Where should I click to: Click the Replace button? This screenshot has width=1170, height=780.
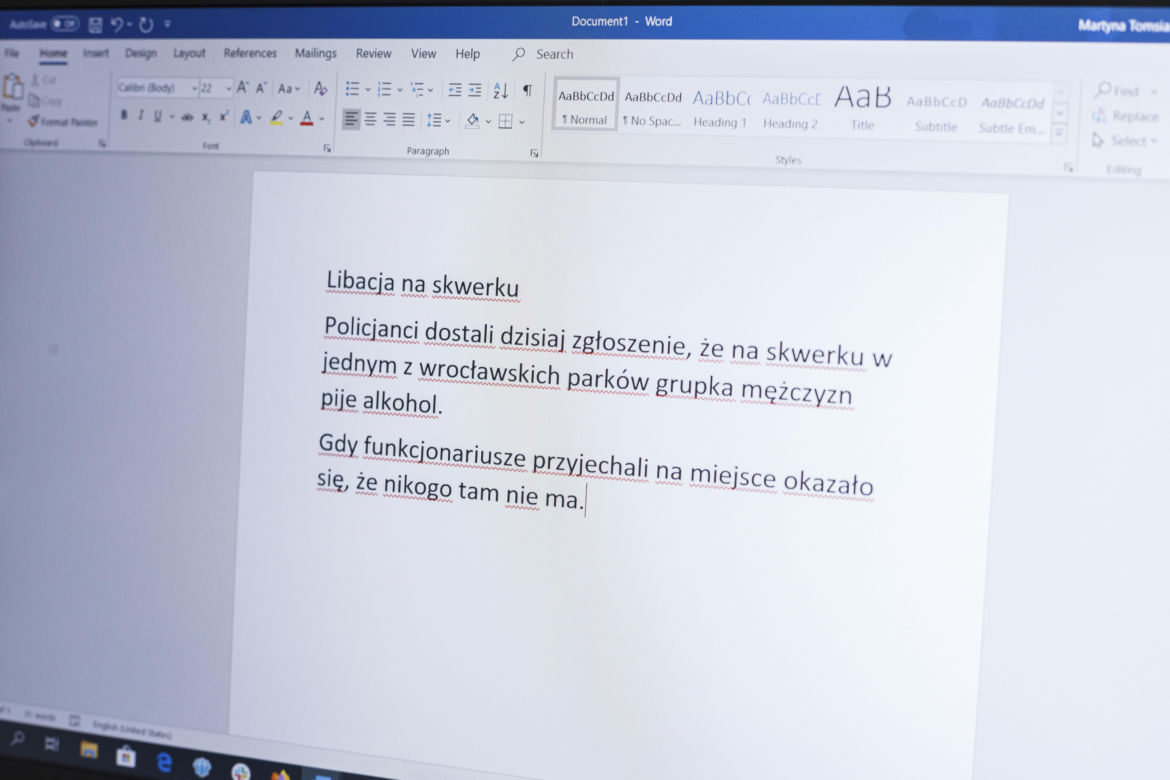pos(1125,116)
